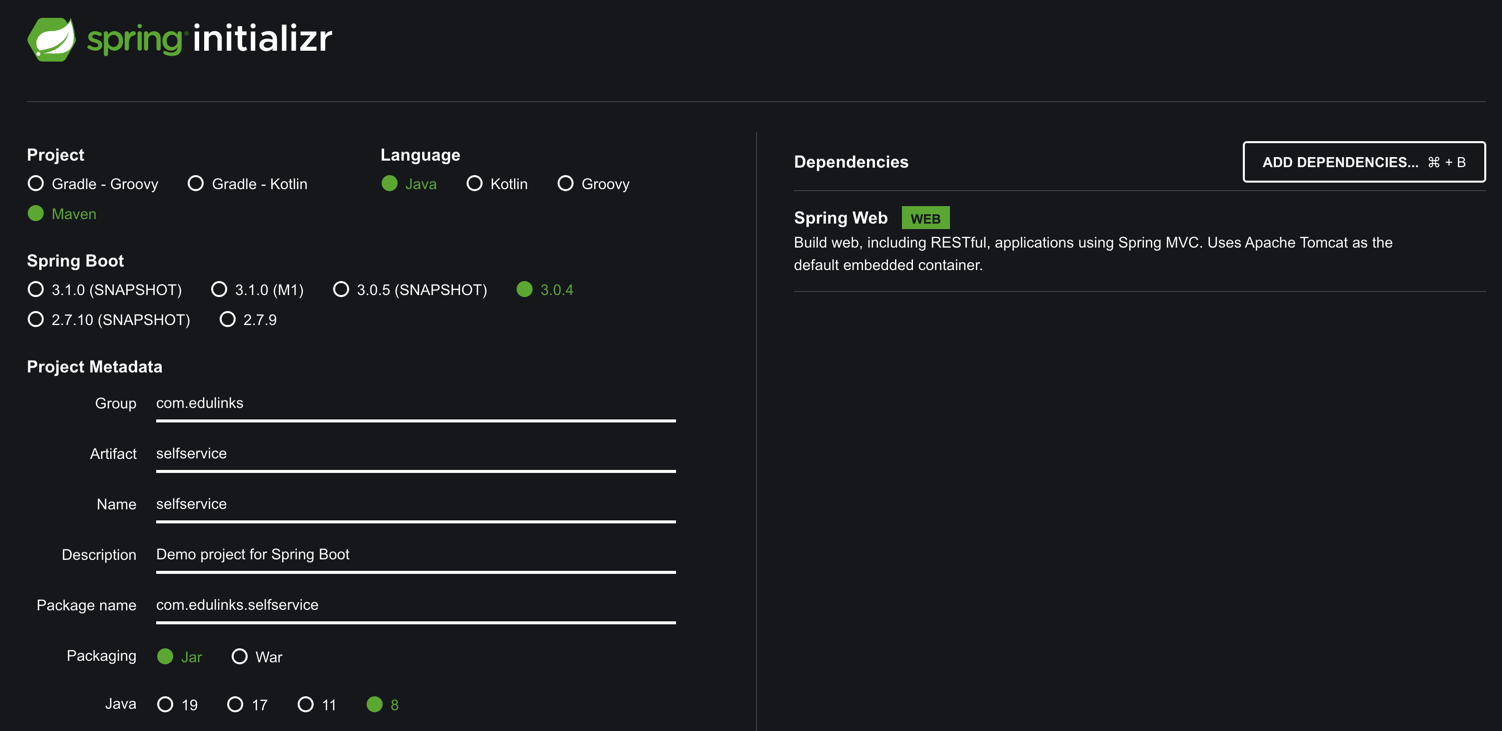Select War packaging option
This screenshot has width=1502, height=731.
257,657
